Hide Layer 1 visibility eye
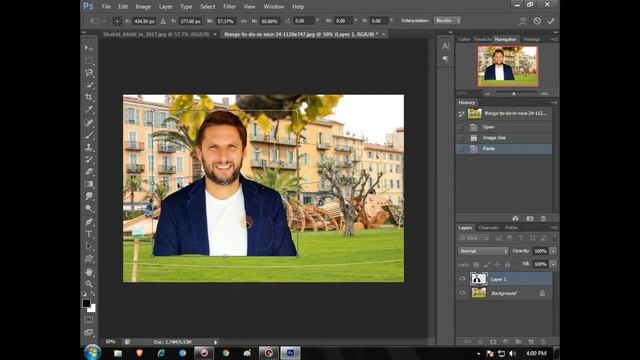 click(x=462, y=279)
